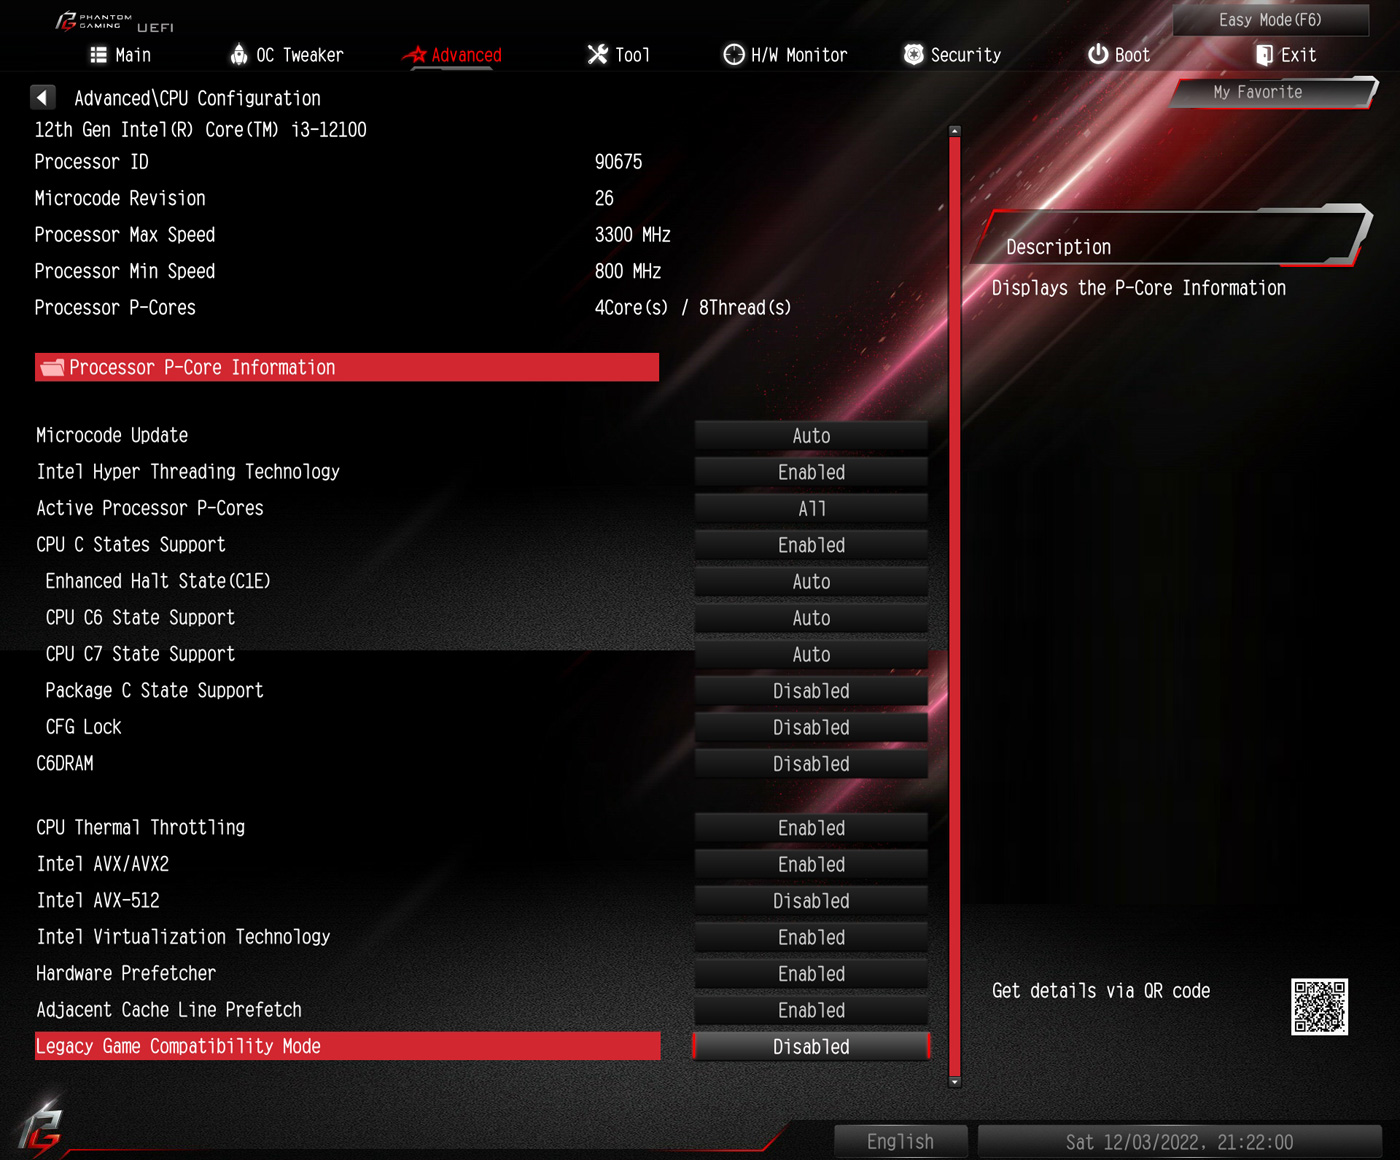This screenshot has width=1400, height=1160.
Task: Click the Processor Min Speed 800 MHz value
Action: coord(627,271)
